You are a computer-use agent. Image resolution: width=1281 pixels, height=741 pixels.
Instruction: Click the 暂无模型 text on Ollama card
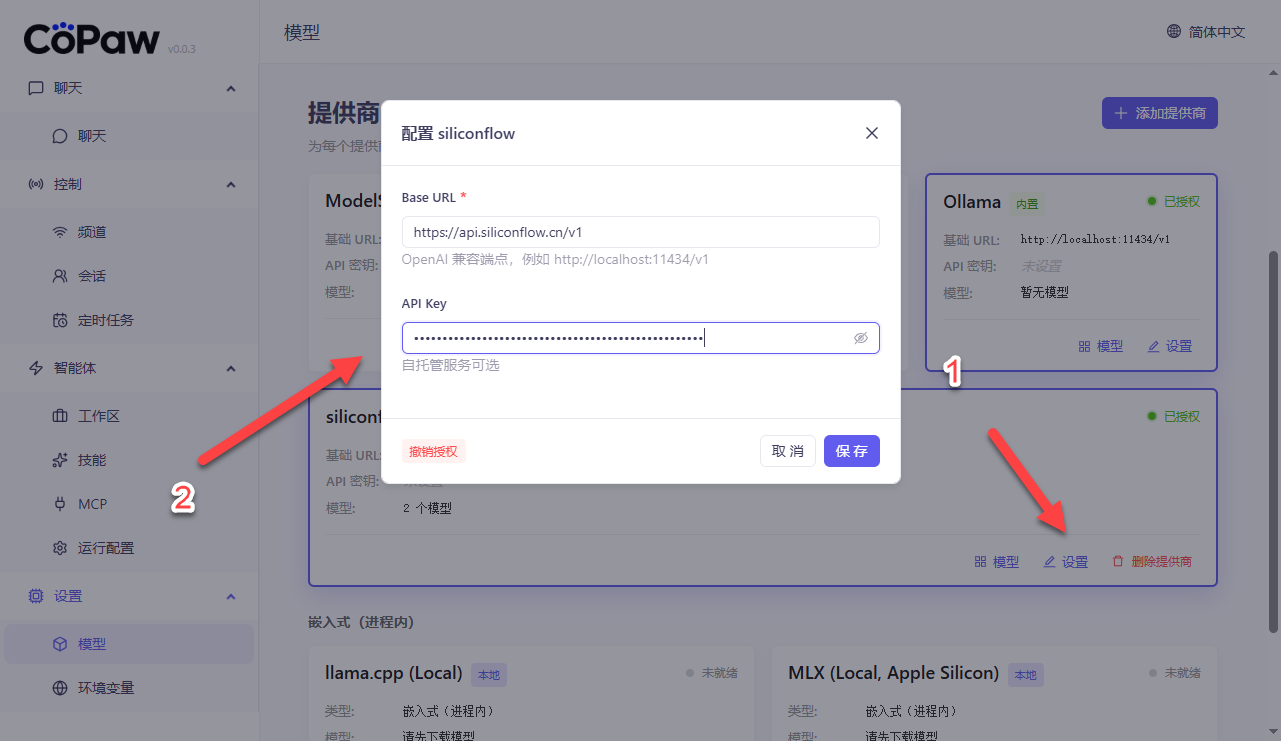[1045, 293]
